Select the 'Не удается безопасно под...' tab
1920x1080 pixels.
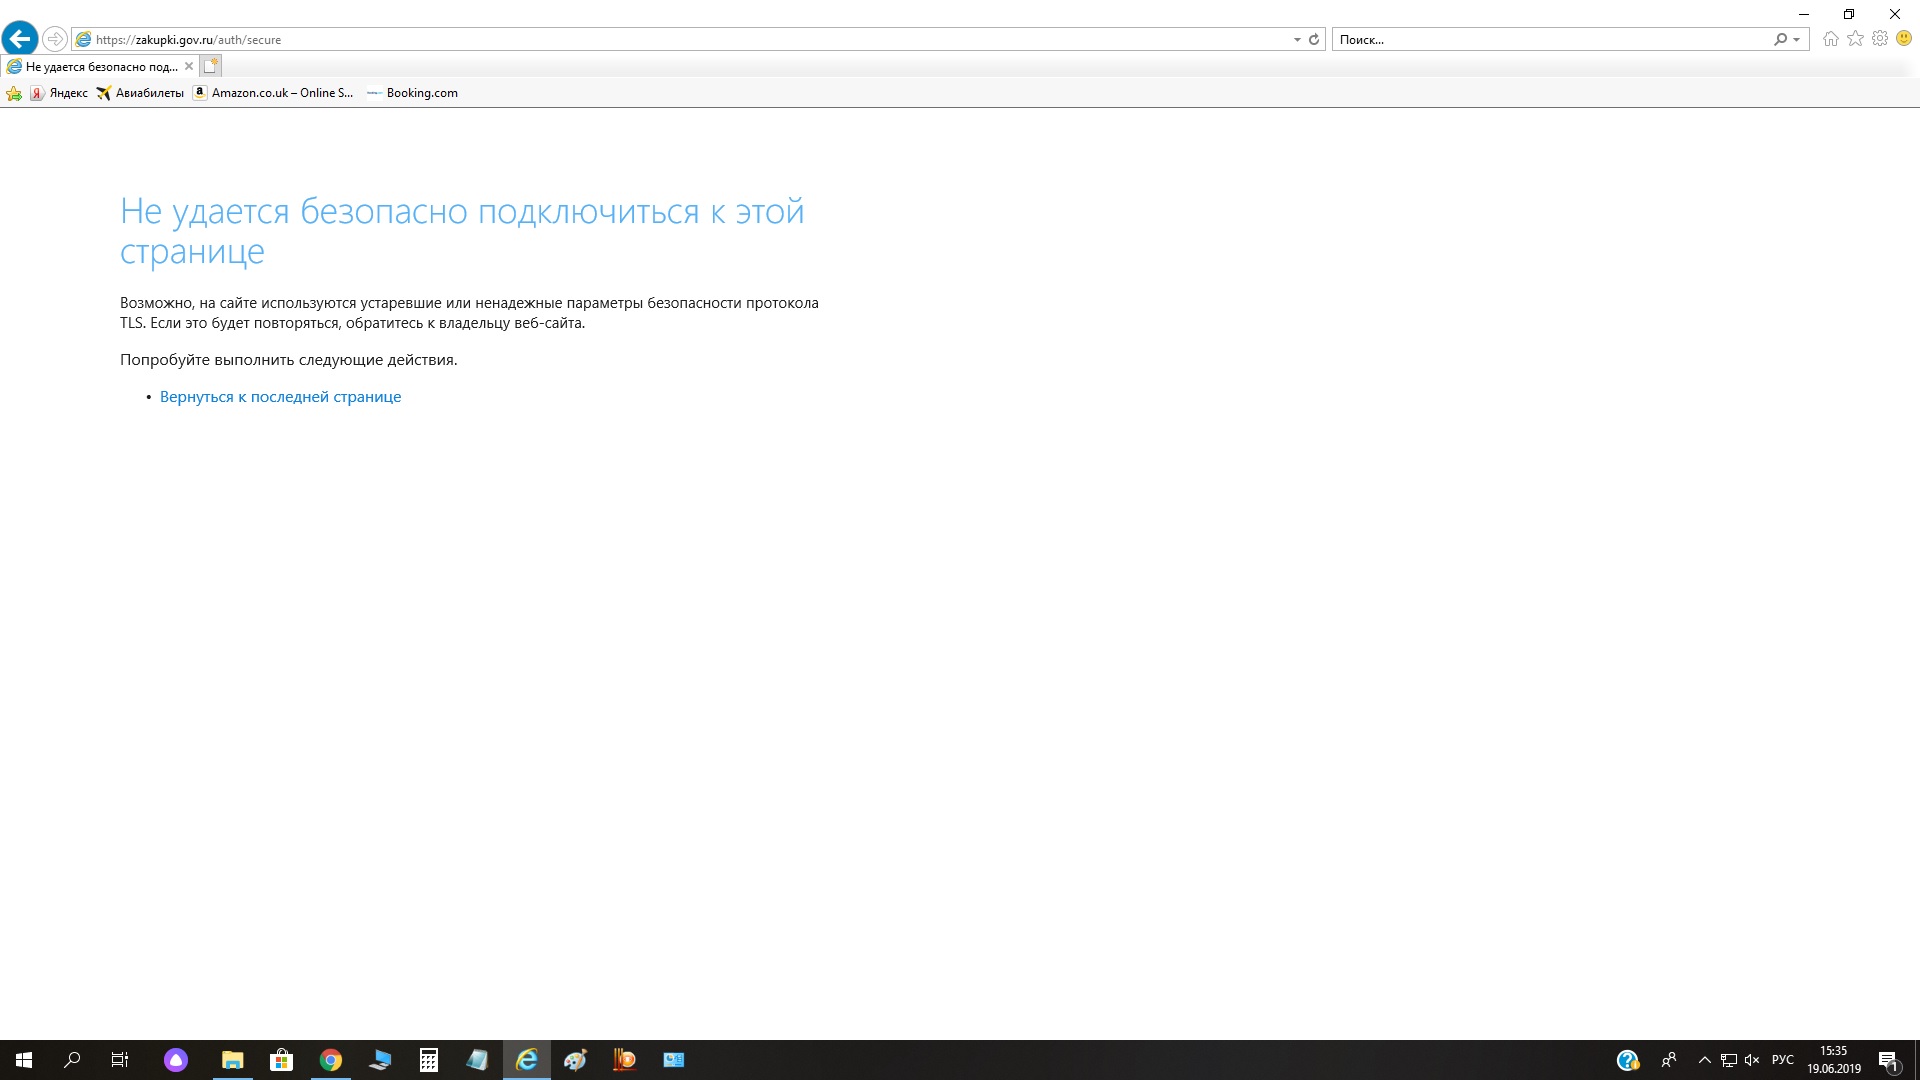[x=100, y=67]
